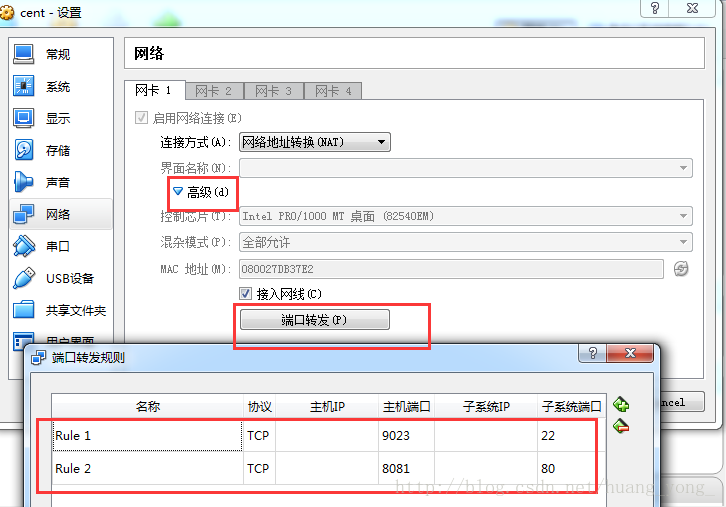Click the 子系统端口 column header
The height and width of the screenshot is (507, 726).
pyautogui.click(x=571, y=407)
